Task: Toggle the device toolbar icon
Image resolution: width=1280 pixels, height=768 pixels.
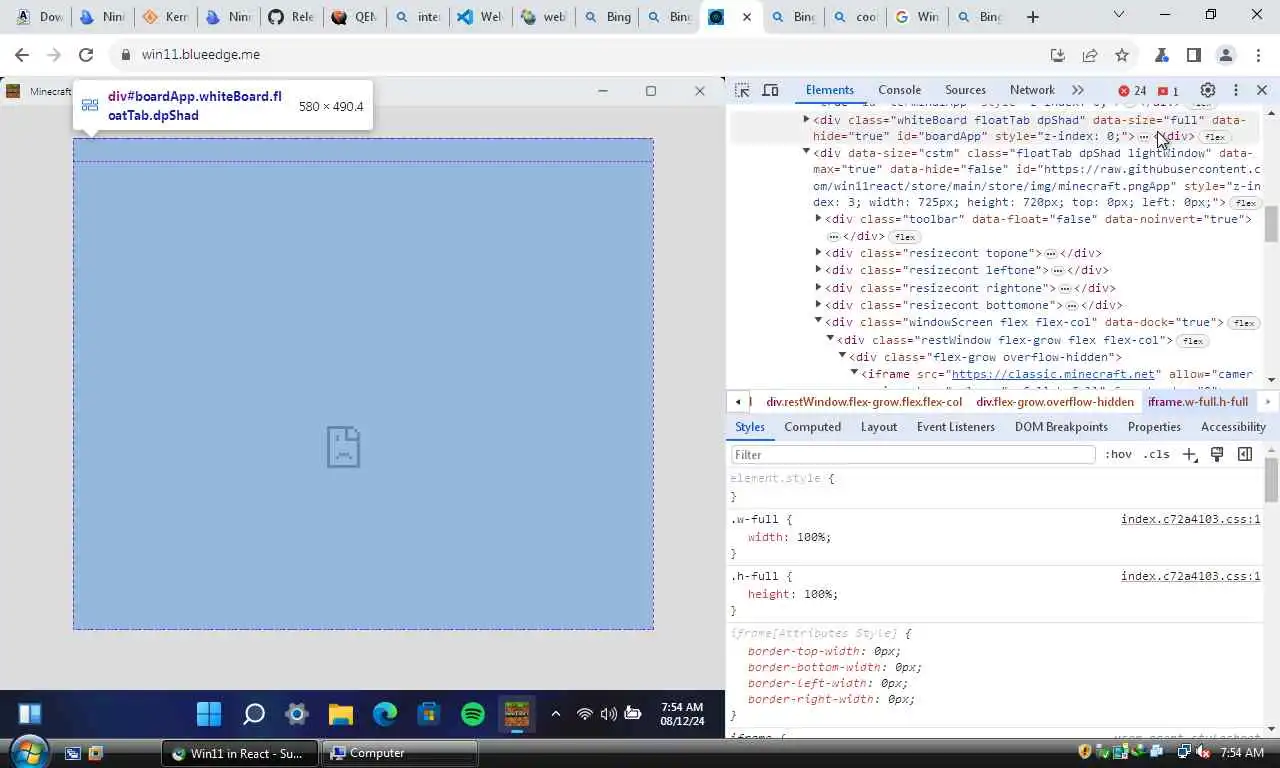Action: pyautogui.click(x=770, y=90)
